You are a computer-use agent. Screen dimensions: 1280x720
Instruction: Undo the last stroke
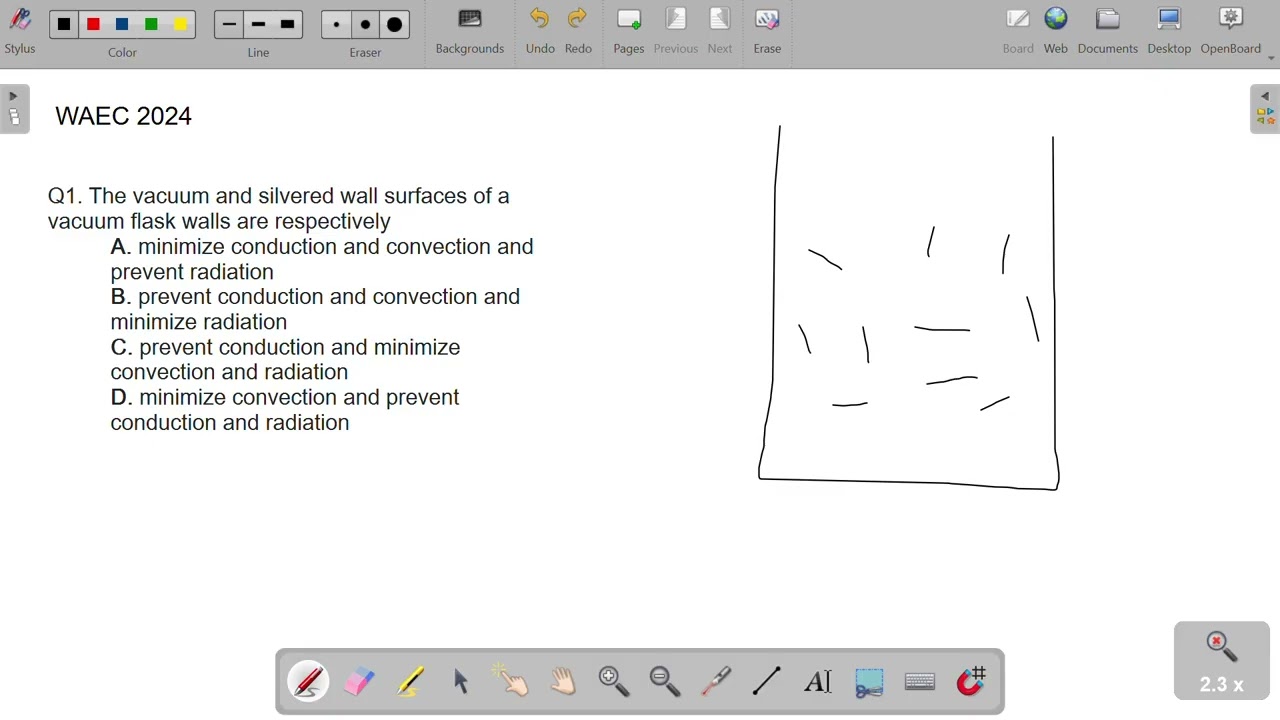point(540,31)
